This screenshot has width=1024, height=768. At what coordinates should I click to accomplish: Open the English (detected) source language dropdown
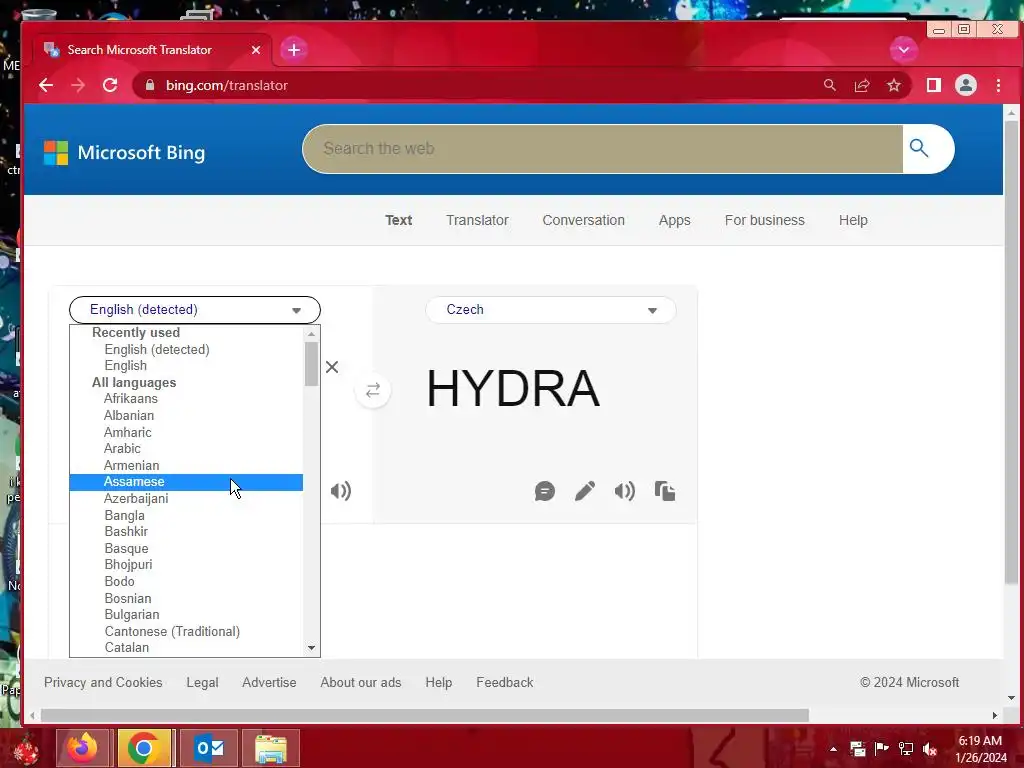195,310
